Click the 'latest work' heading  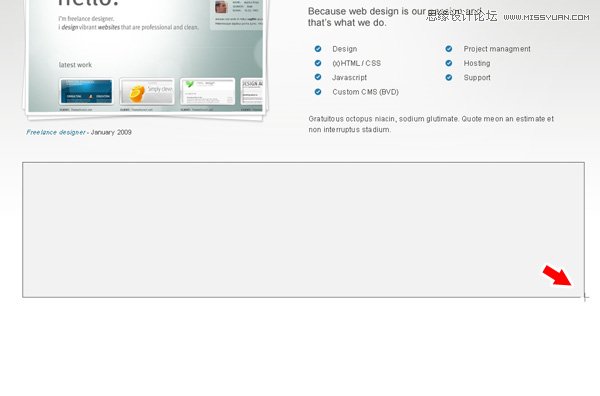[x=75, y=65]
